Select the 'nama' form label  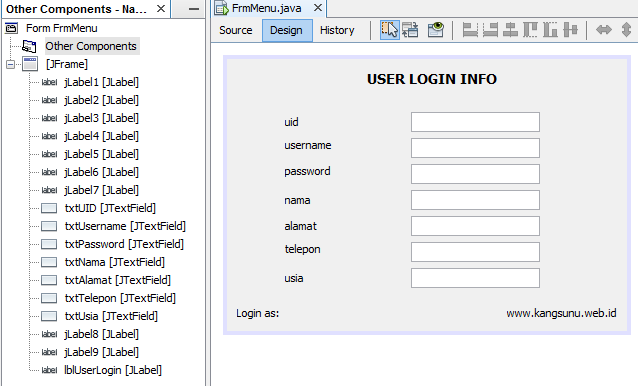pos(297,200)
